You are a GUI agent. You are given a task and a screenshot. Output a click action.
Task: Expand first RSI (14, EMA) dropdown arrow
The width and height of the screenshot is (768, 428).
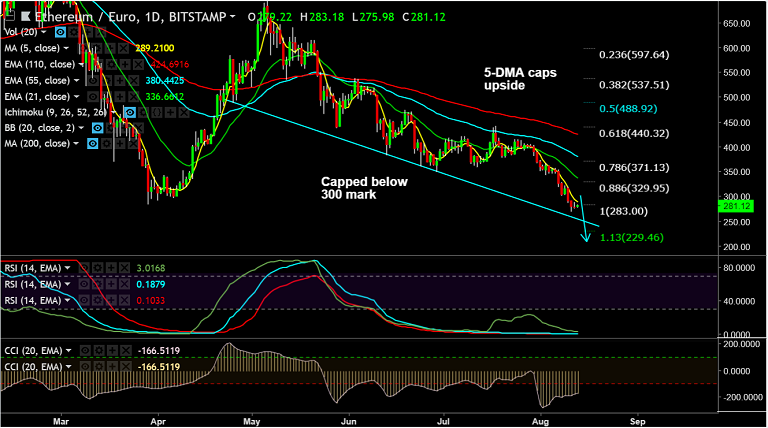tap(67, 268)
